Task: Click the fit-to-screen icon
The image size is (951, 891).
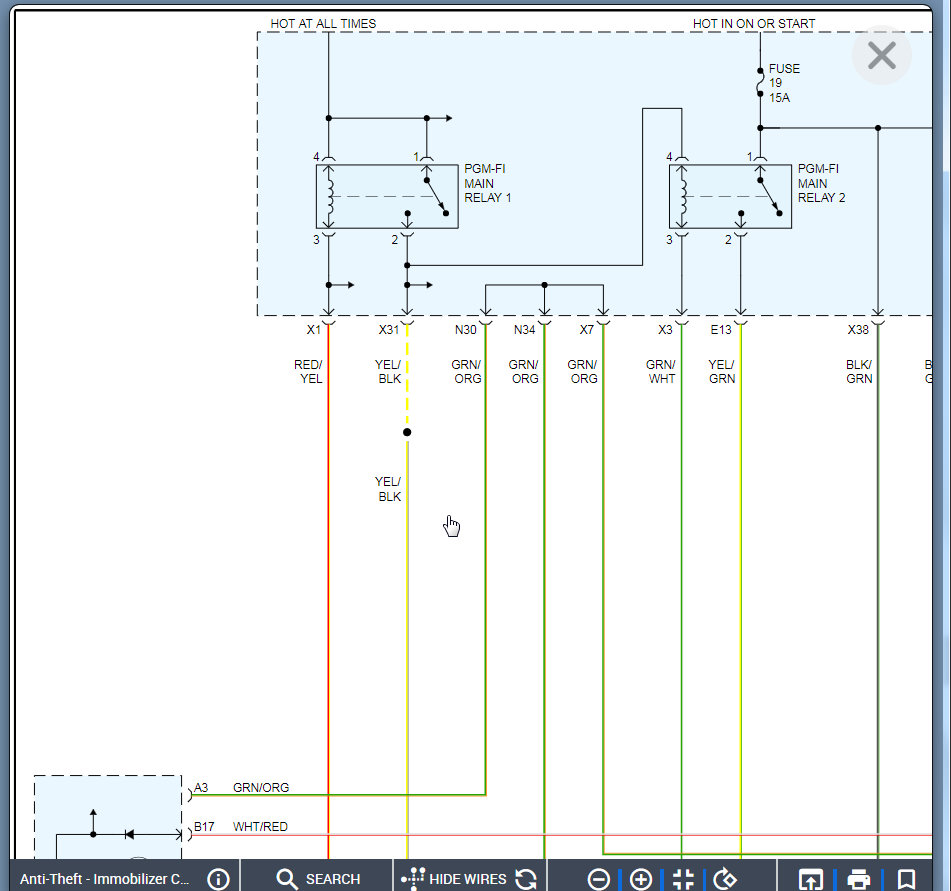Action: pos(683,878)
